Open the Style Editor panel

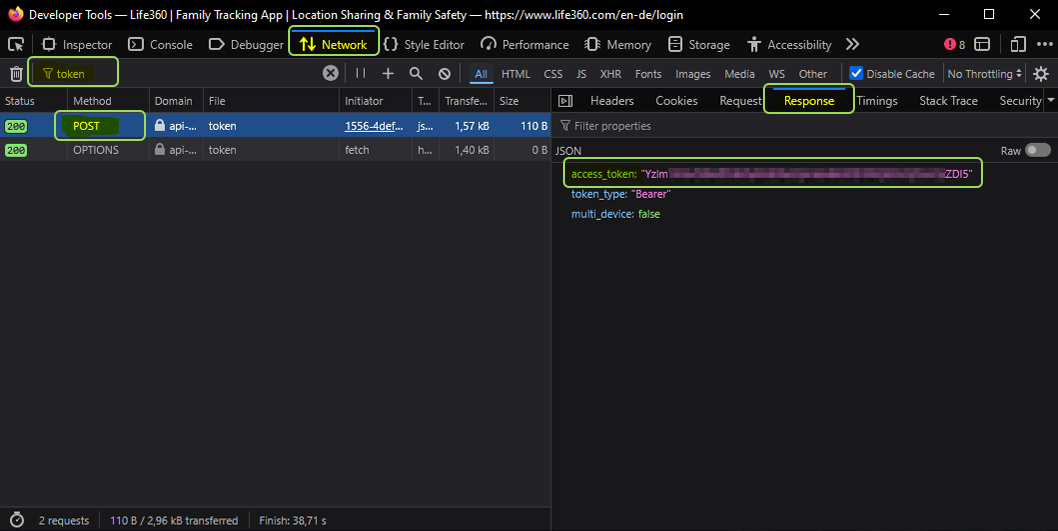424,45
